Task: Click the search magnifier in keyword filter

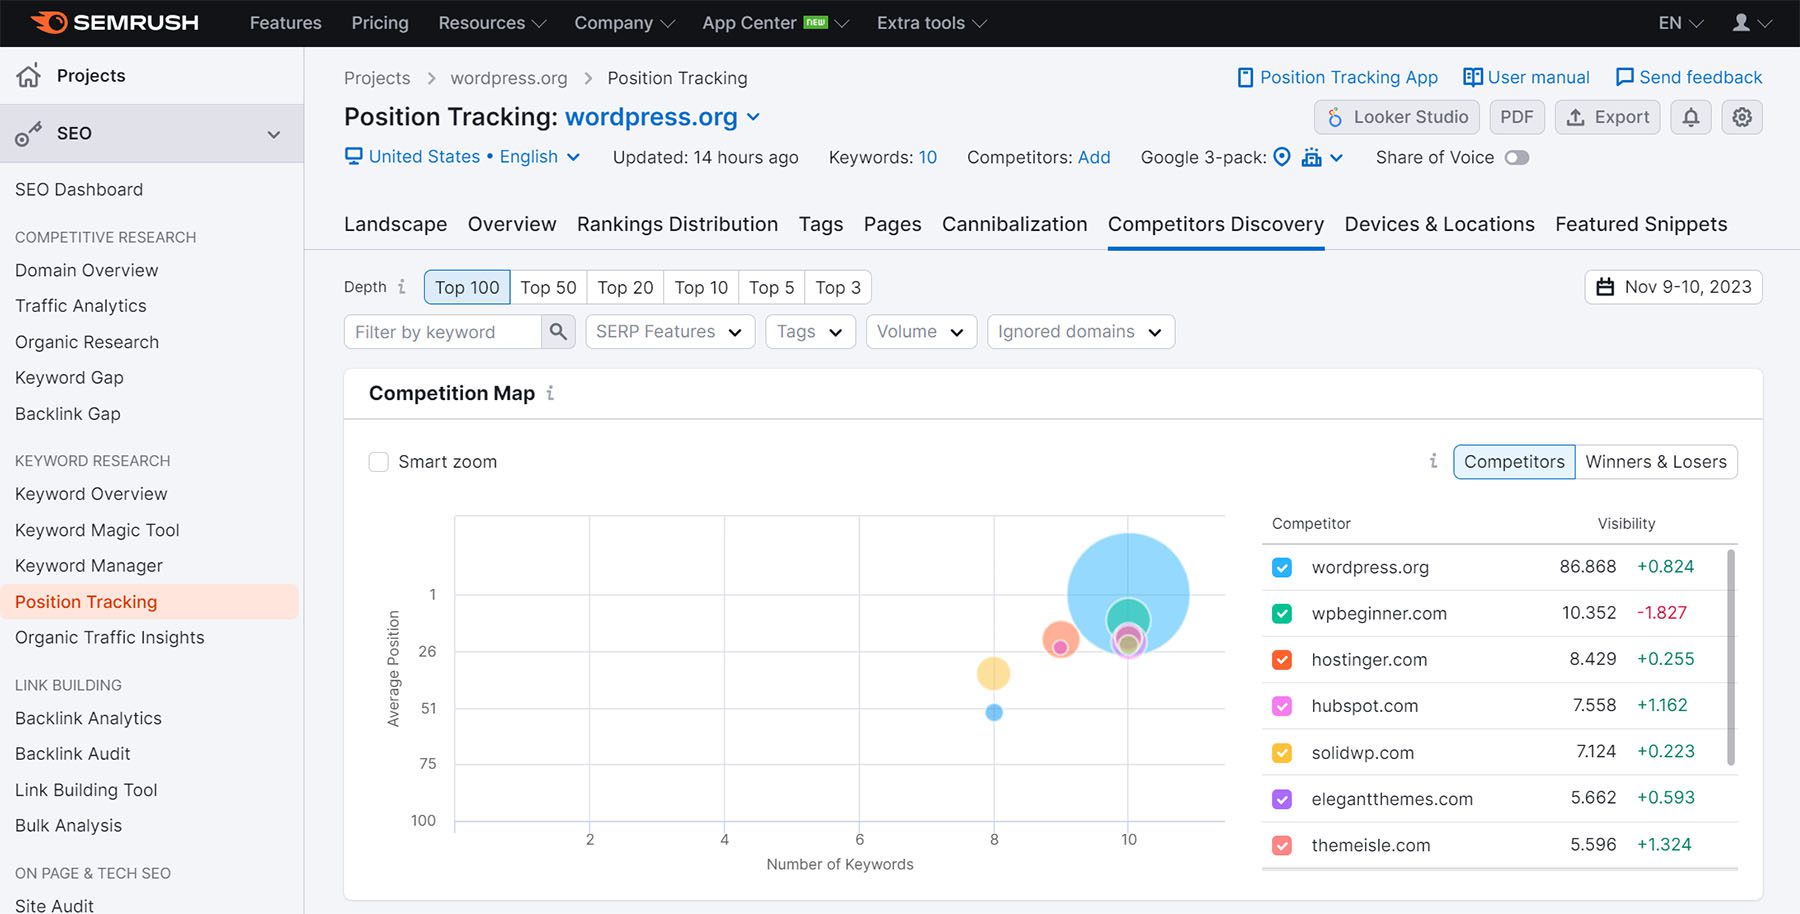Action: click(x=558, y=331)
